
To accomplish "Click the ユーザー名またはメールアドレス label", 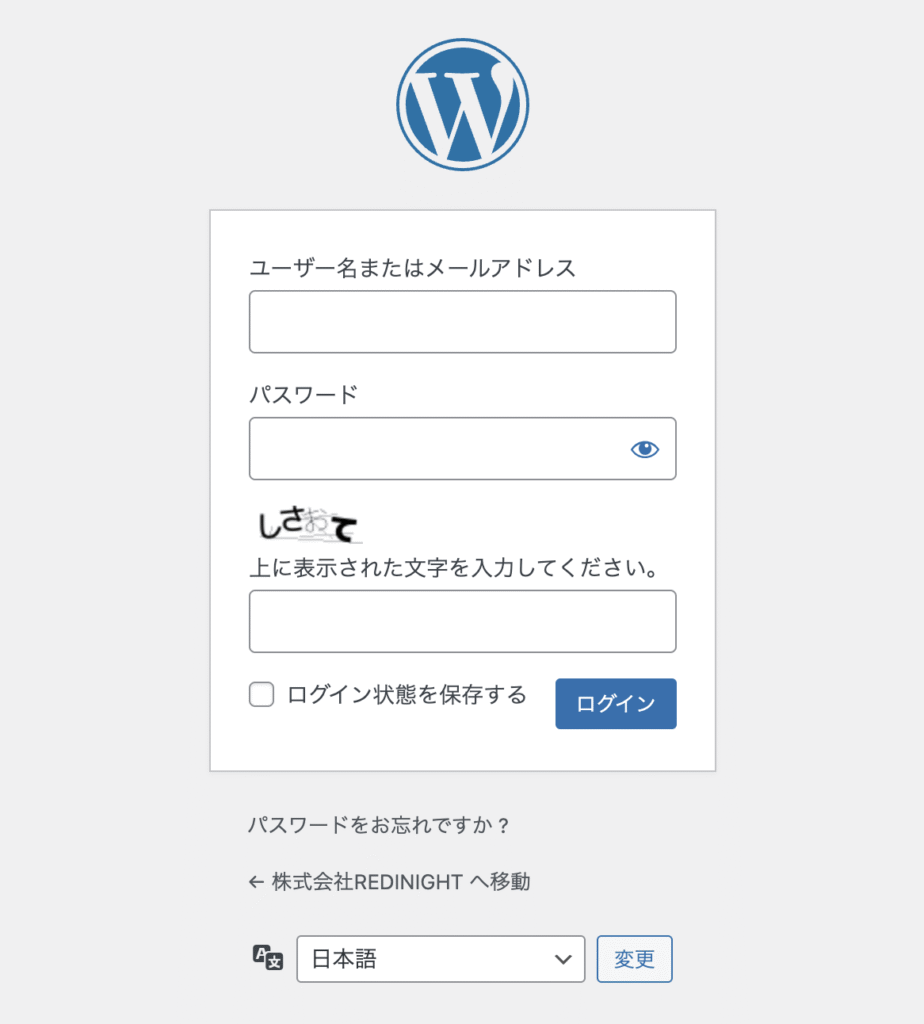I will pos(412,268).
